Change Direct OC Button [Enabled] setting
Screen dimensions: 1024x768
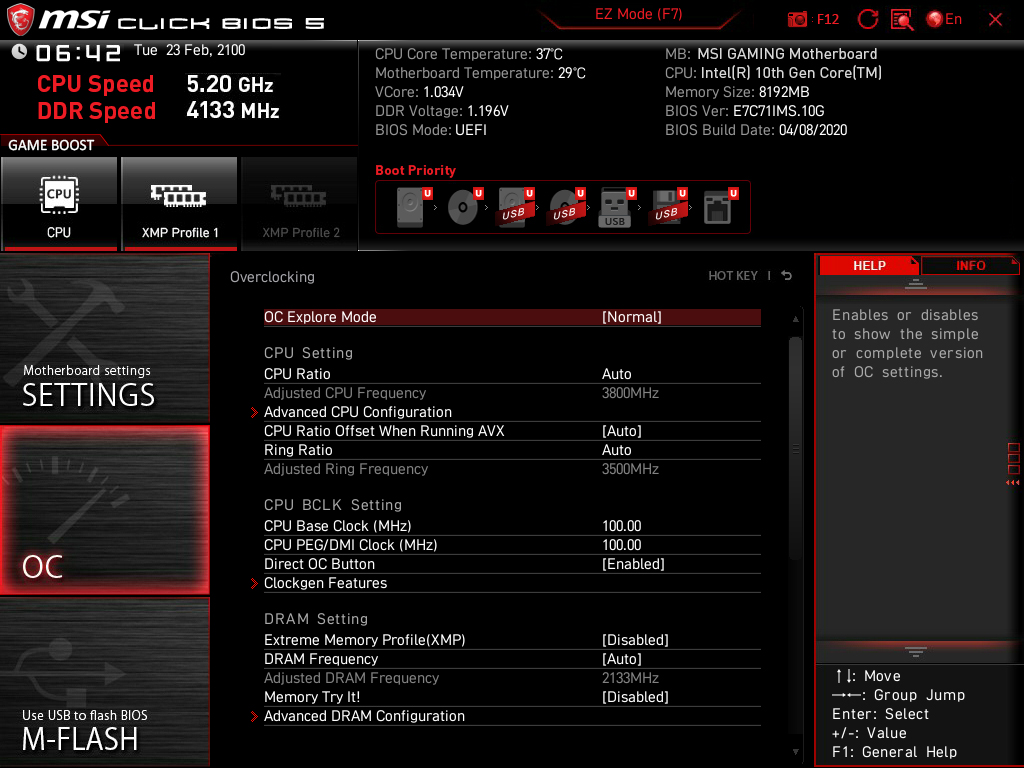tap(512, 564)
